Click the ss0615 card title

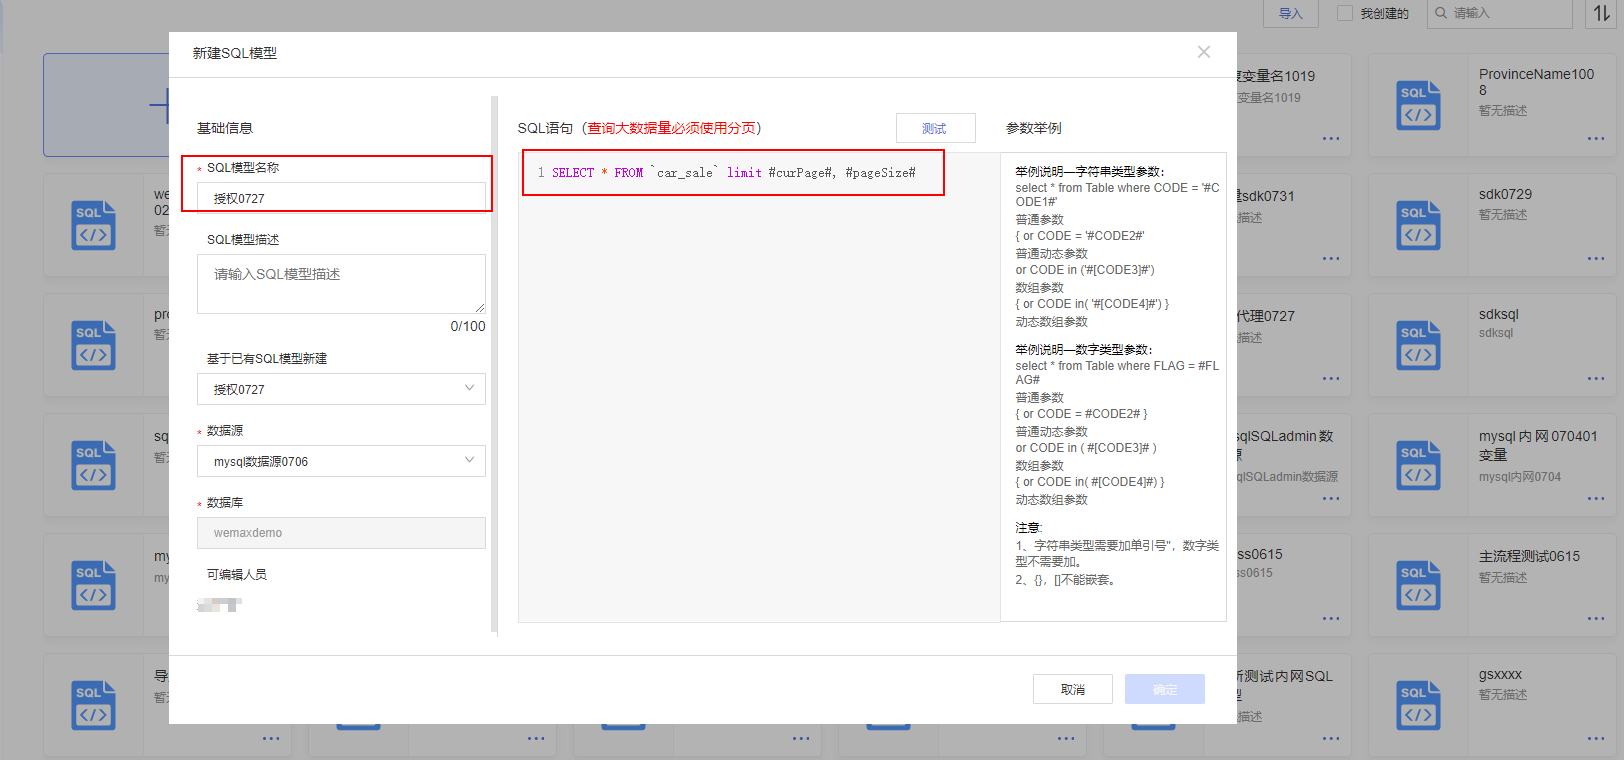pos(1260,554)
